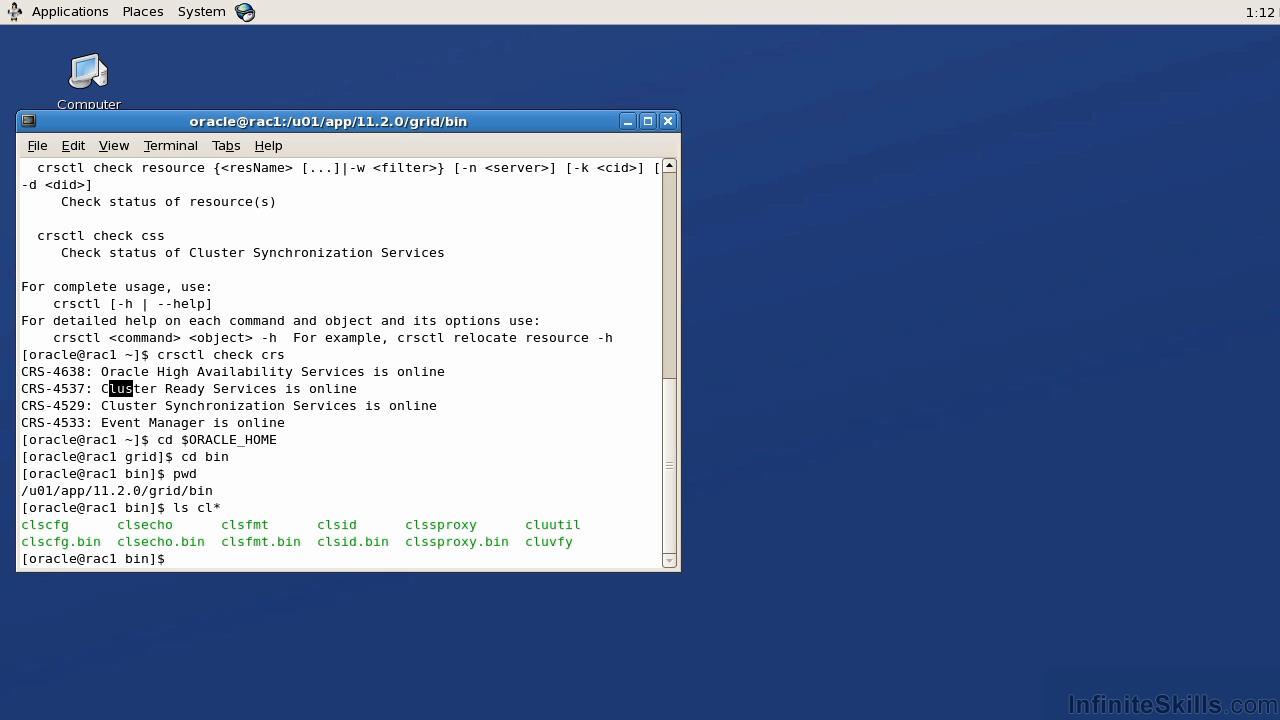The height and width of the screenshot is (720, 1280).
Task: Open the Tabs menu
Action: click(226, 146)
